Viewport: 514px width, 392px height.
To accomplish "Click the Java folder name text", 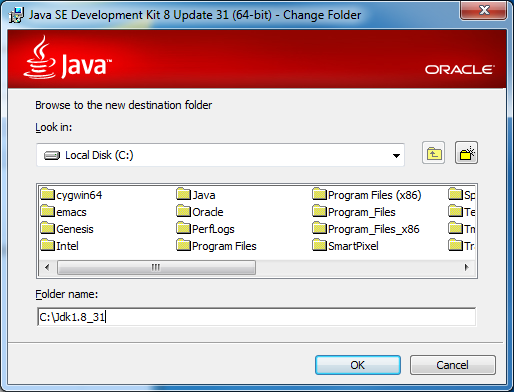I will pos(204,195).
